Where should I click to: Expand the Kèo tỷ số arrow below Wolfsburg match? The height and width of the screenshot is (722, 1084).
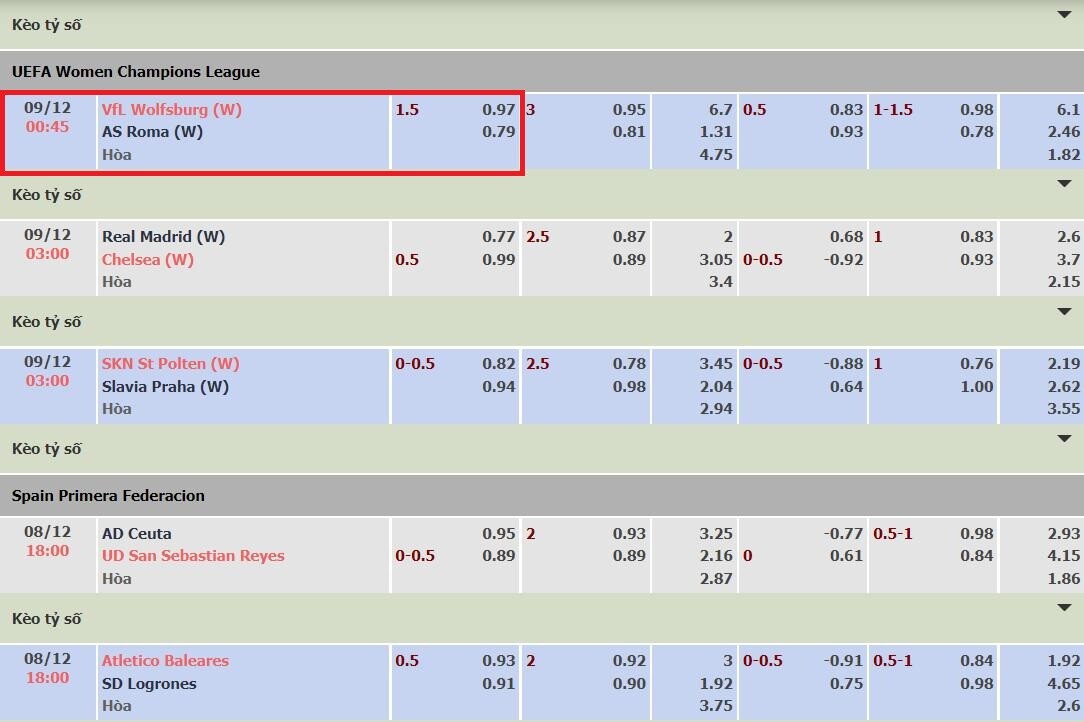click(1063, 184)
